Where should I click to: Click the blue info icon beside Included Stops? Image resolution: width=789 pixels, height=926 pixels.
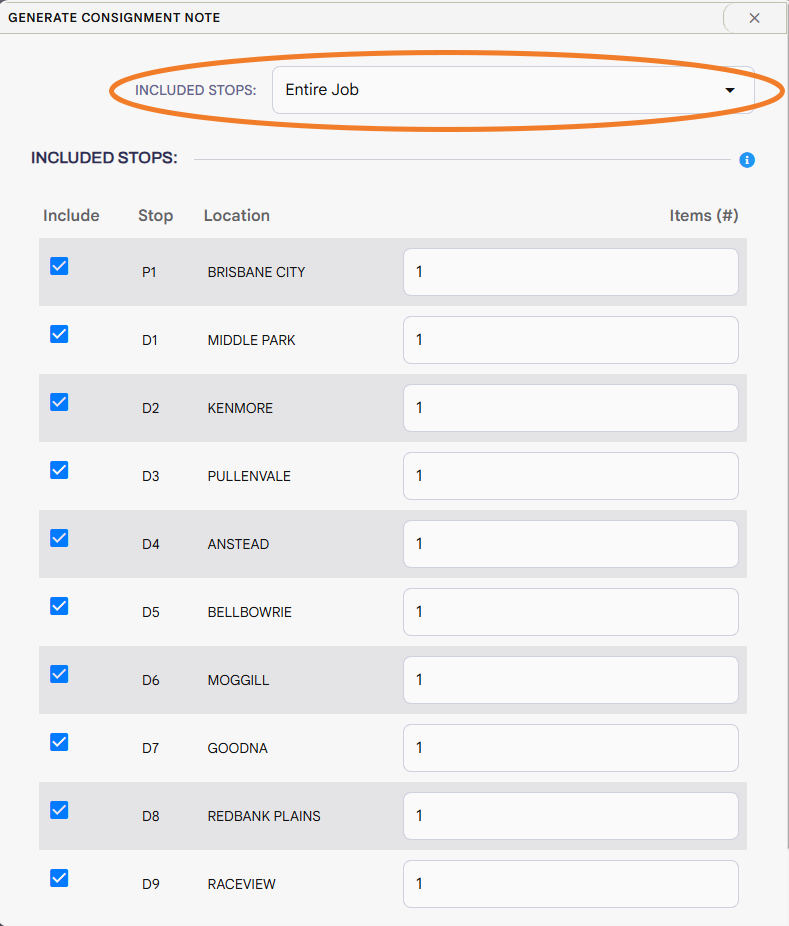tap(746, 160)
